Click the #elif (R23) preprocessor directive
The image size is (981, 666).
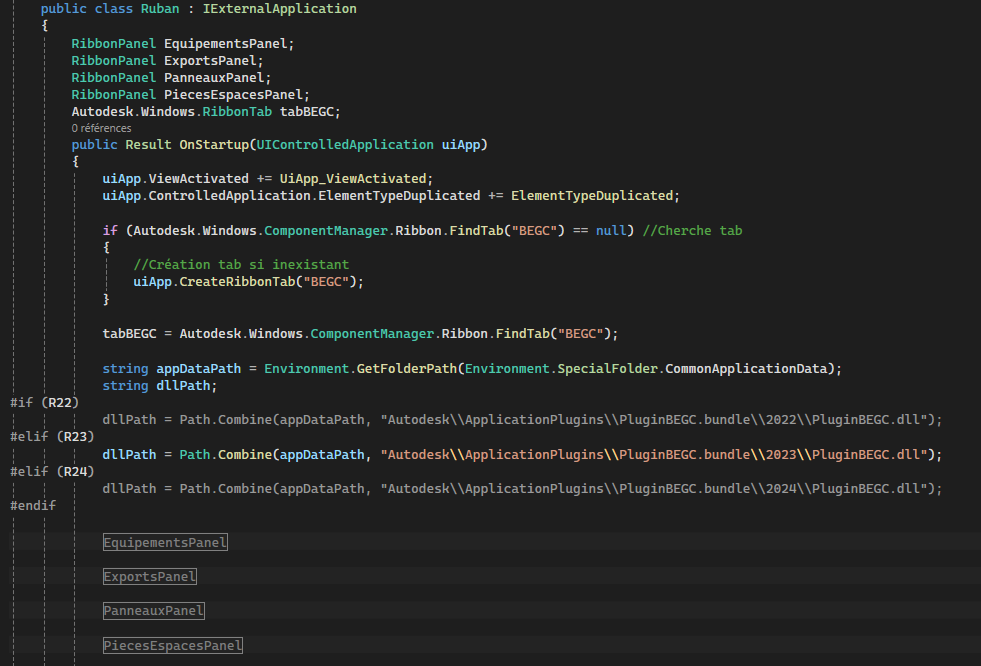click(x=52, y=436)
